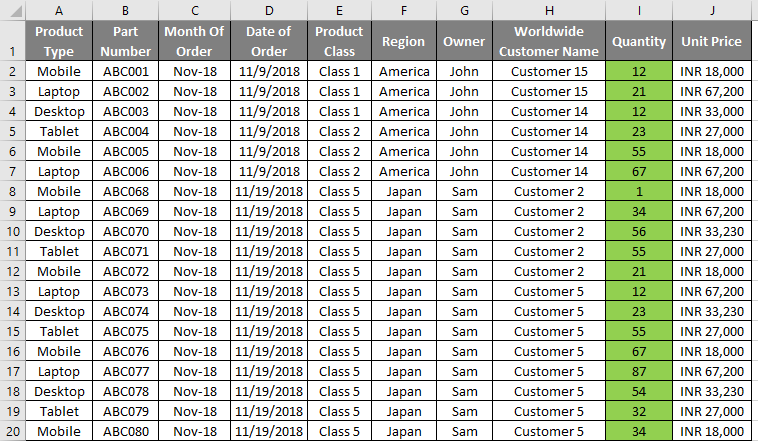
Task: Select column I header
Action: tap(639, 10)
